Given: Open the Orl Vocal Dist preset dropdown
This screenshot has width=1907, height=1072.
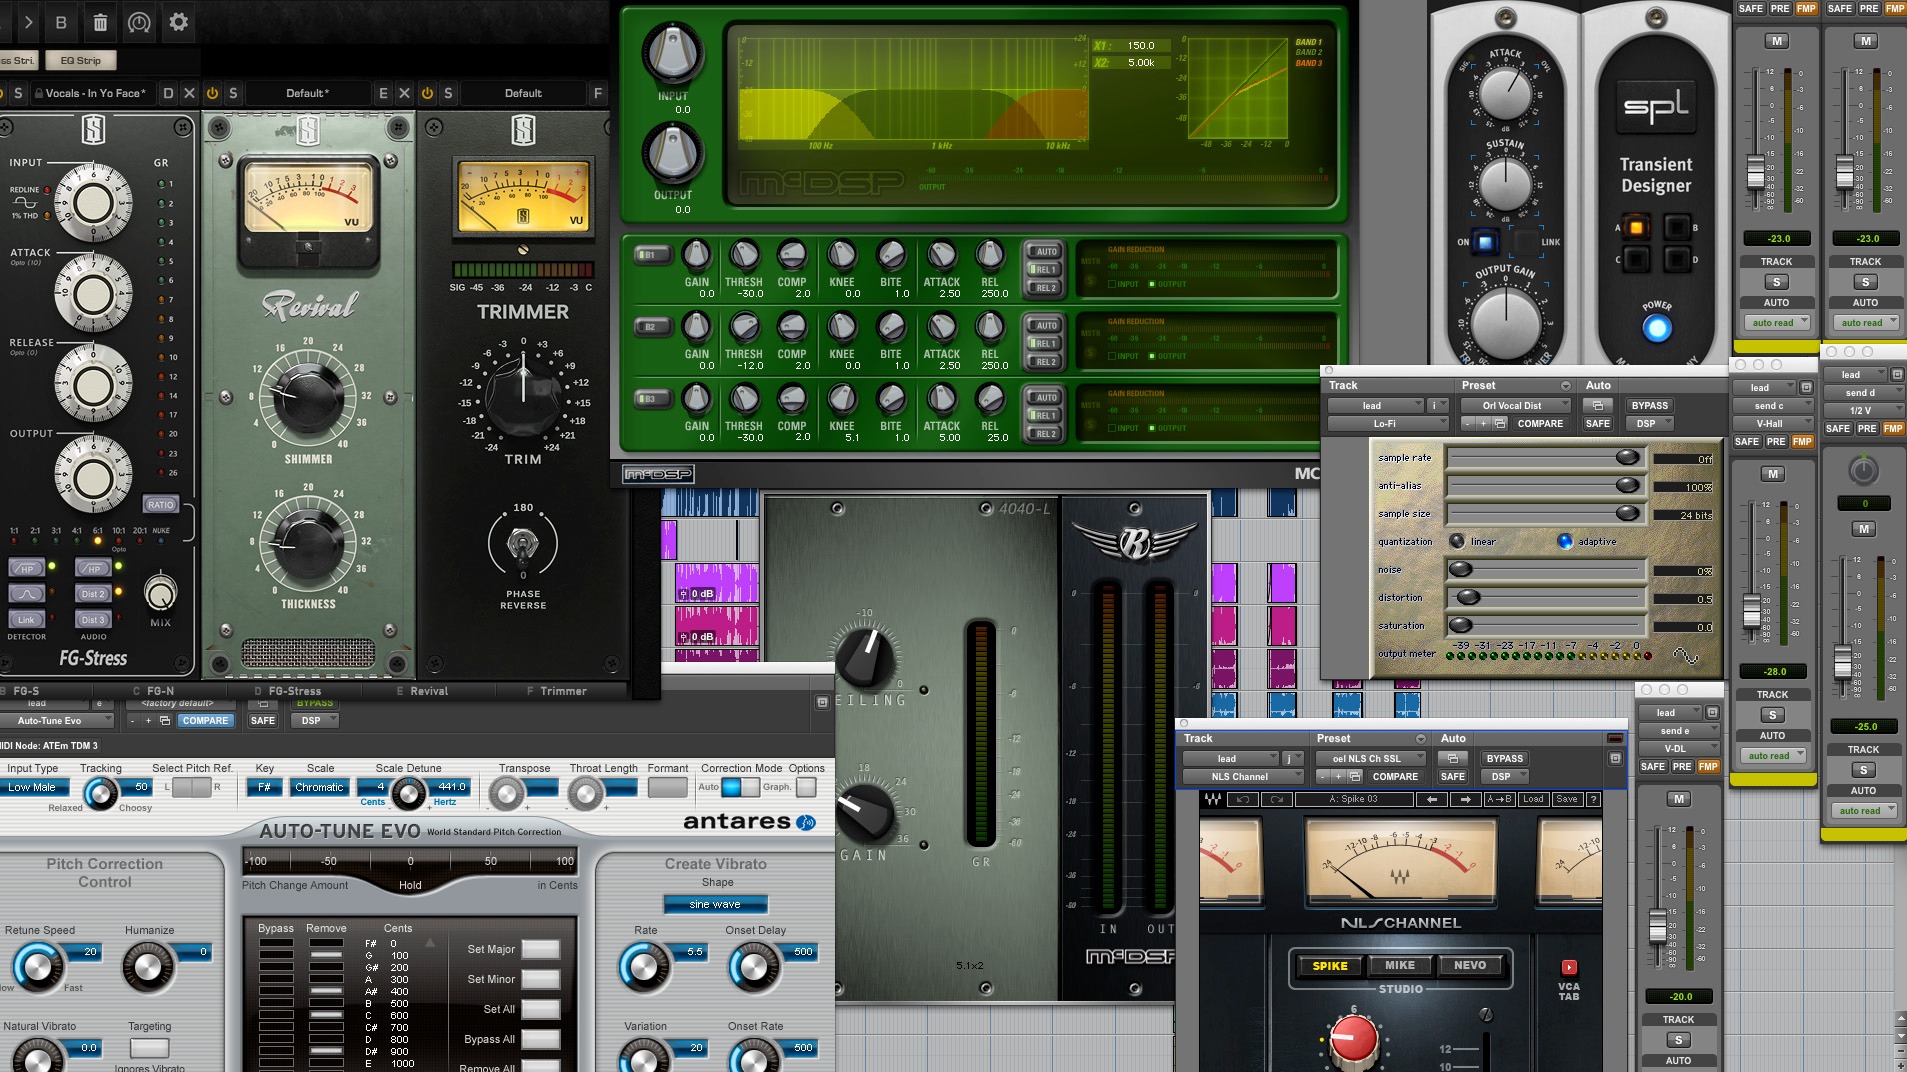Looking at the screenshot, I should coord(1512,405).
